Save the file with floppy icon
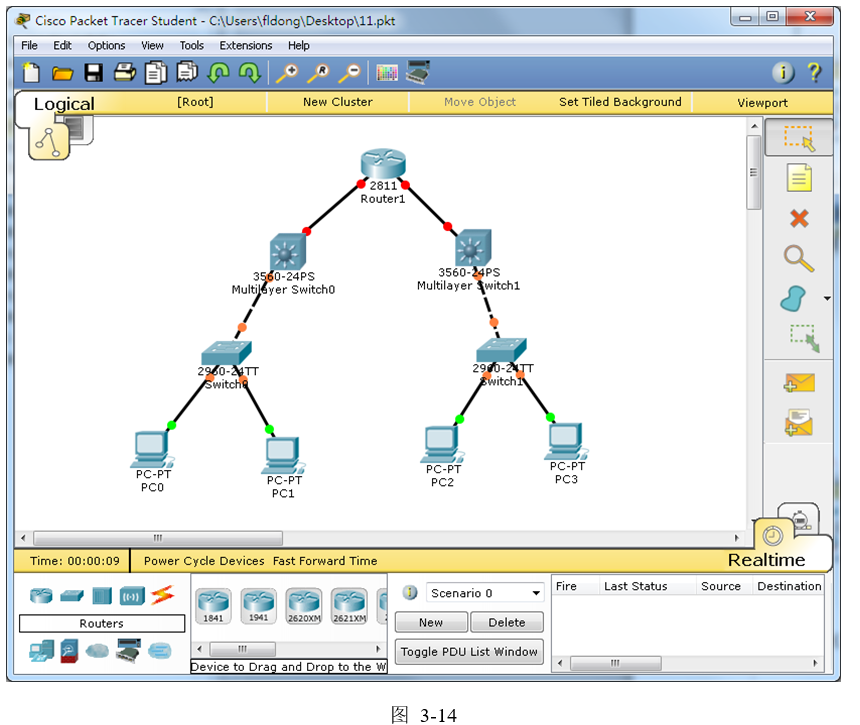The image size is (860, 725). pos(93,72)
